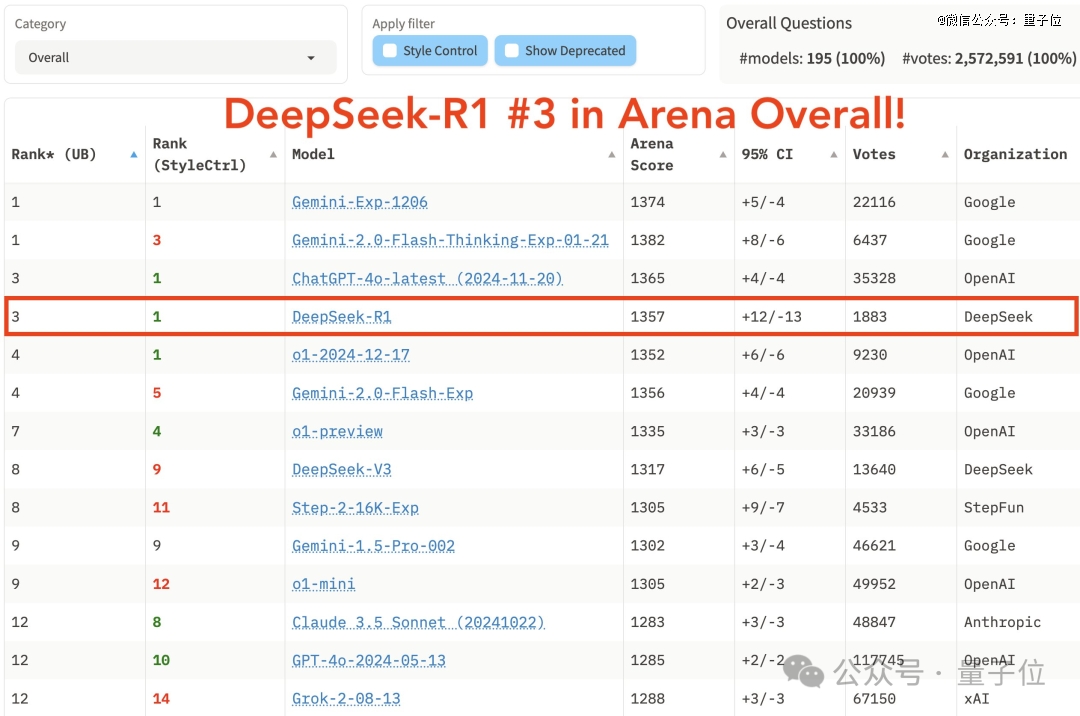Click the StyleCtrl rank 14 for Grok-2-08-13
Viewport: 1080px width, 716px height.
pos(161,699)
